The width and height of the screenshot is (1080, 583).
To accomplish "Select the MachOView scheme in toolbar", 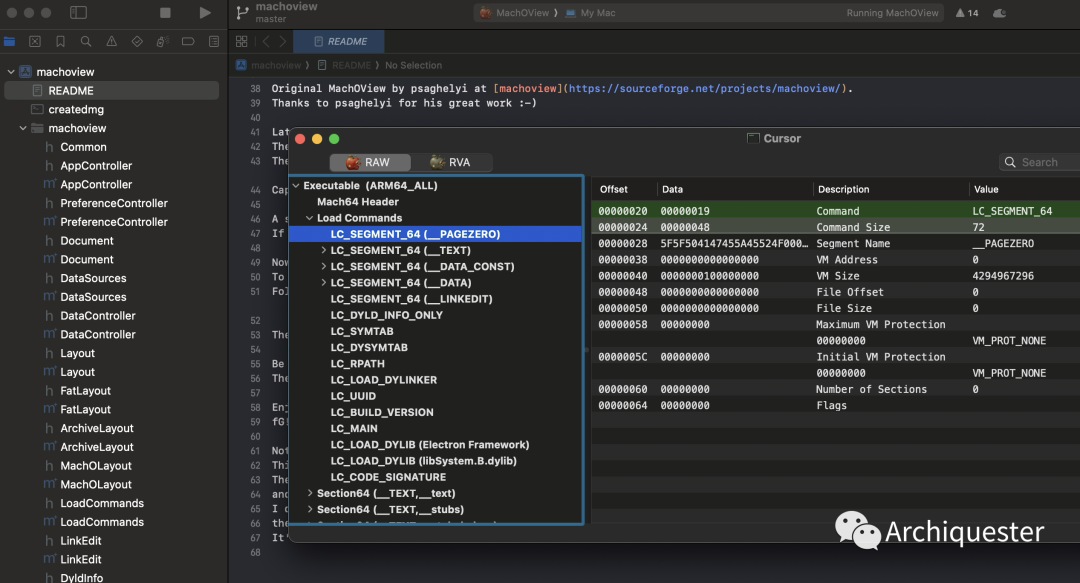I will (515, 12).
